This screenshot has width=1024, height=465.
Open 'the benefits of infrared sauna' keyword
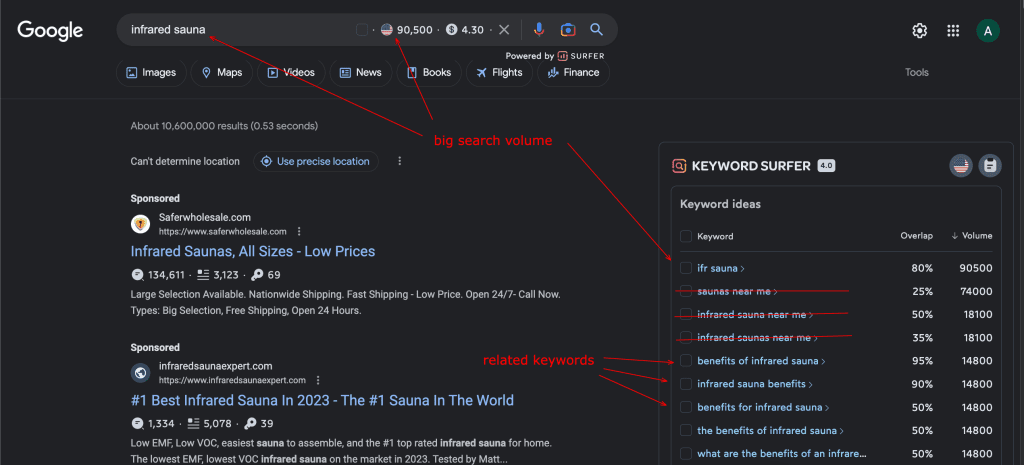771,430
